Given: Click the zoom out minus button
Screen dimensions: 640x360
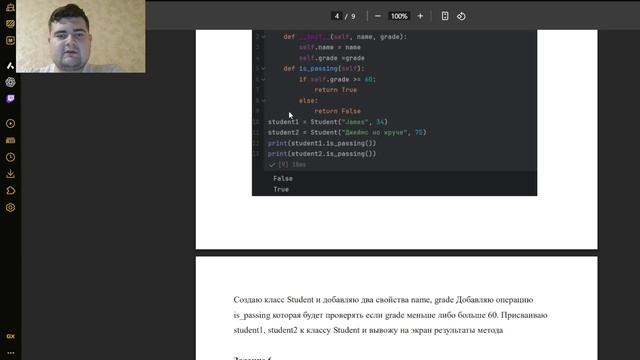Looking at the screenshot, I should pos(378,16).
